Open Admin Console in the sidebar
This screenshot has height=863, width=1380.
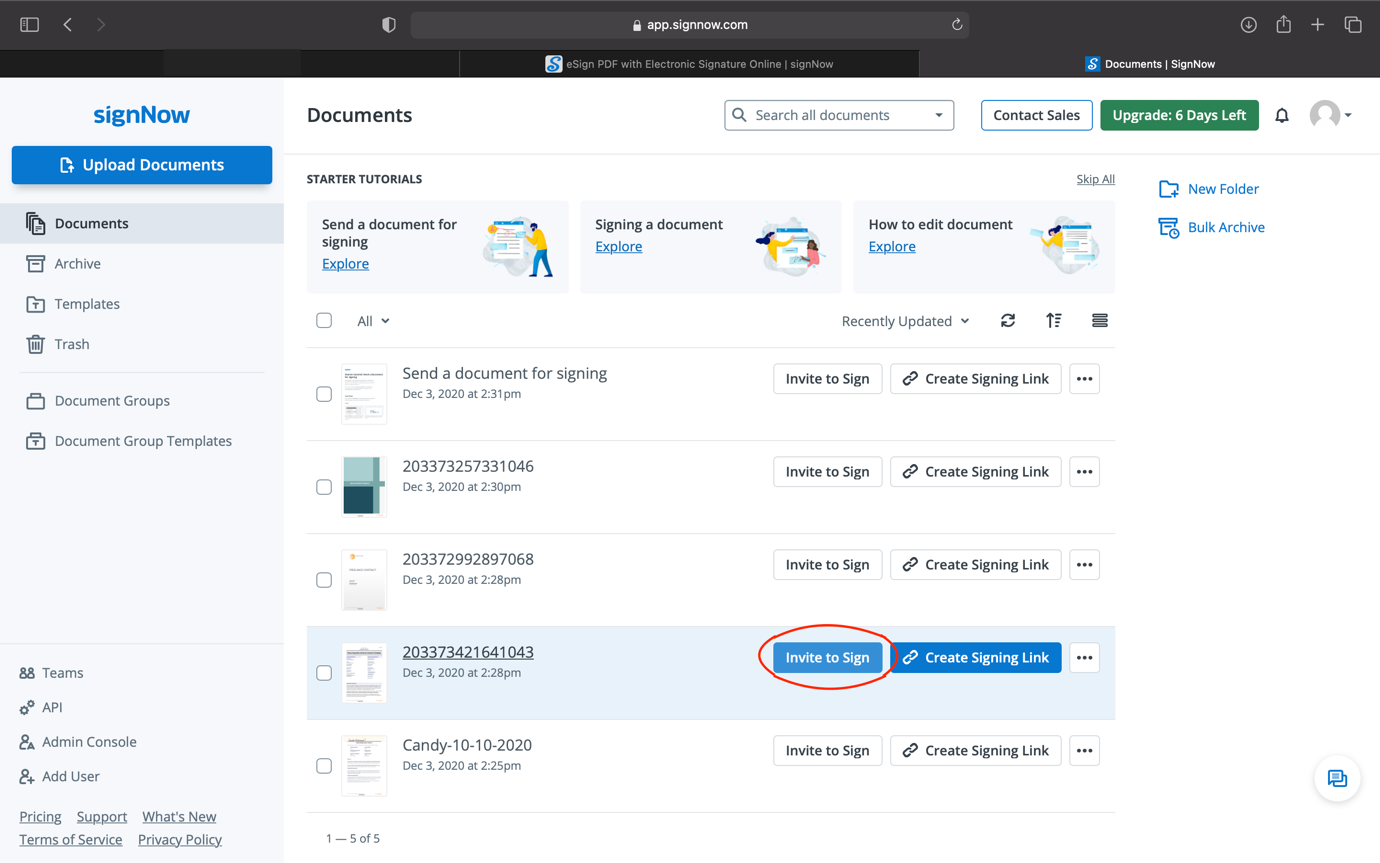[78, 742]
